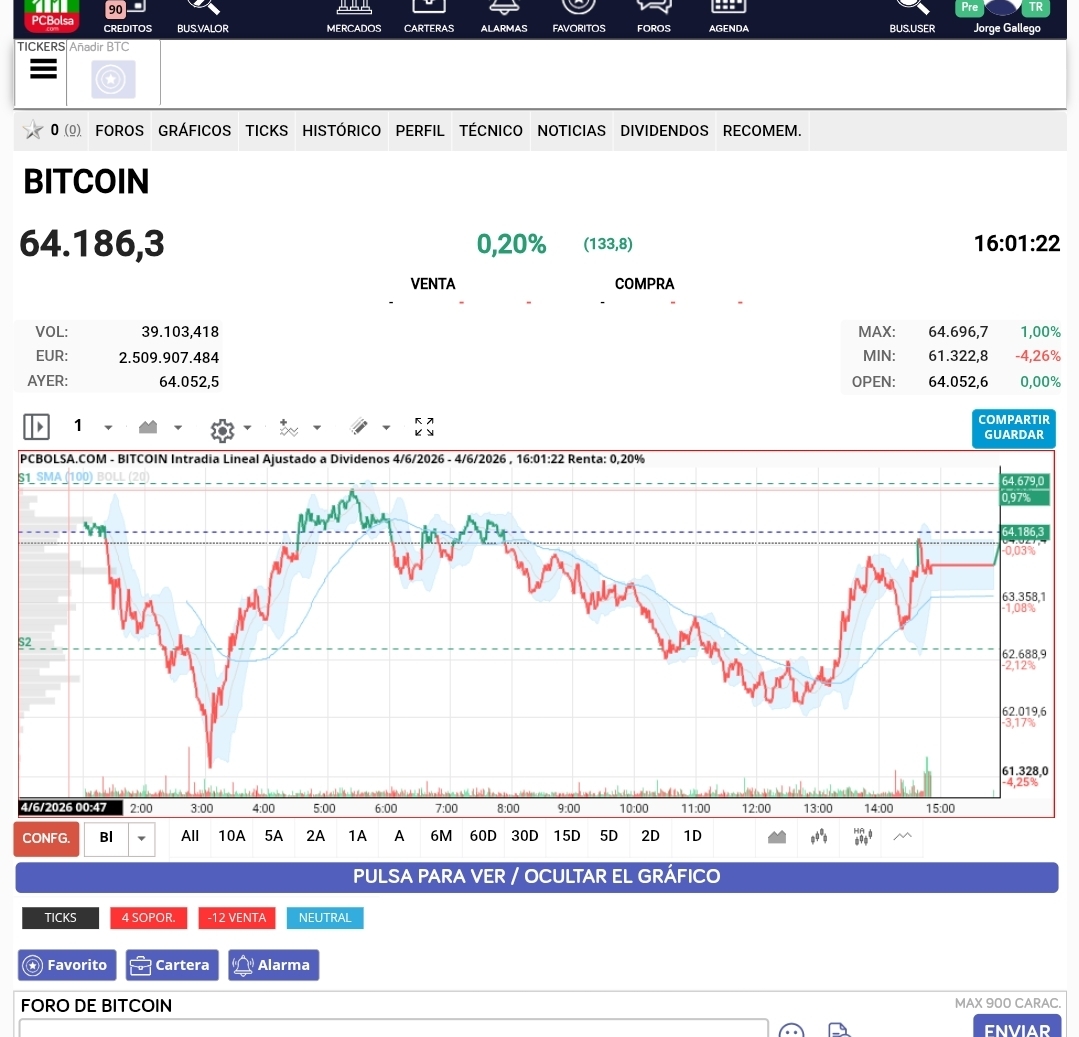
Task: Select the 2A time range
Action: pos(316,835)
